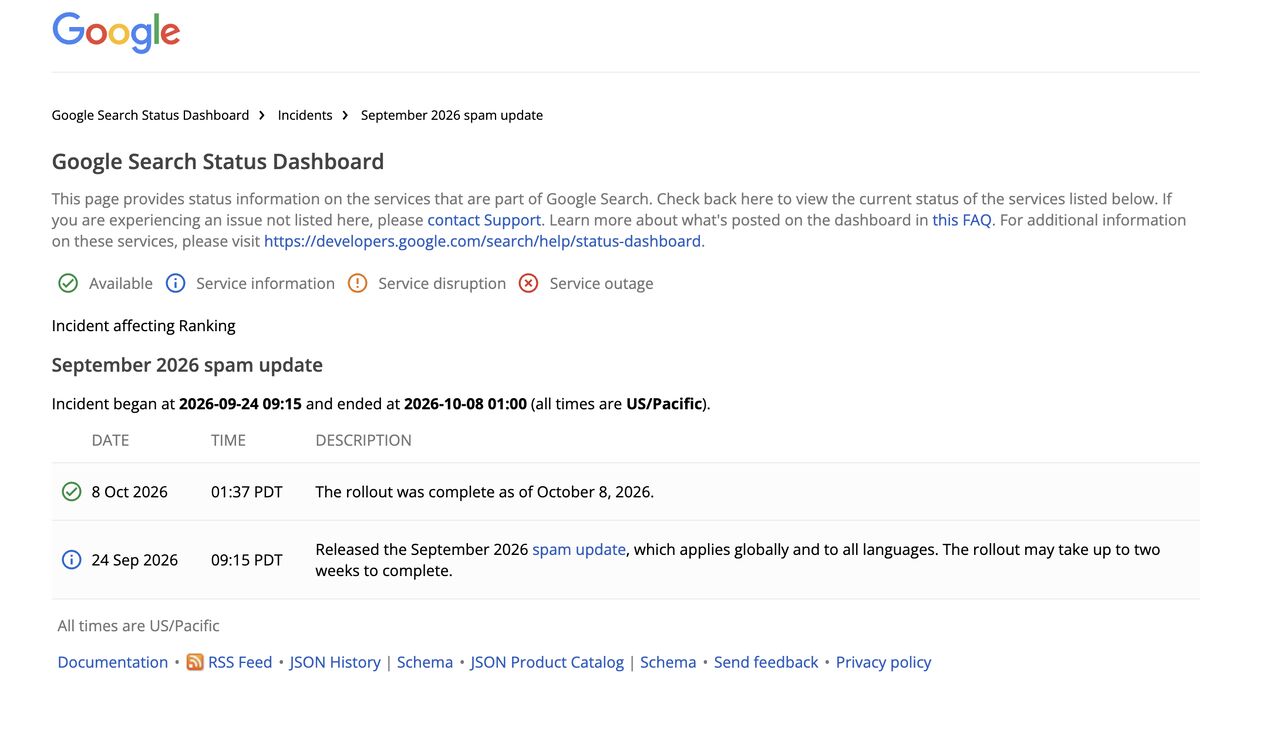Open the JSON History link
1280x754 pixels.
click(335, 662)
